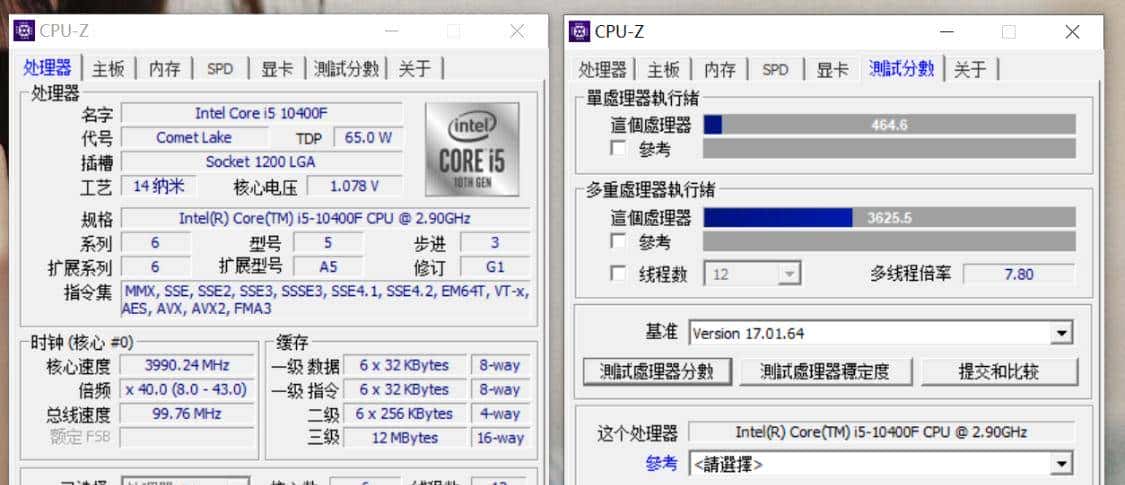
Task: Click the L1 data cache value 6 x 32 KBytes
Action: pyautogui.click(x=405, y=365)
